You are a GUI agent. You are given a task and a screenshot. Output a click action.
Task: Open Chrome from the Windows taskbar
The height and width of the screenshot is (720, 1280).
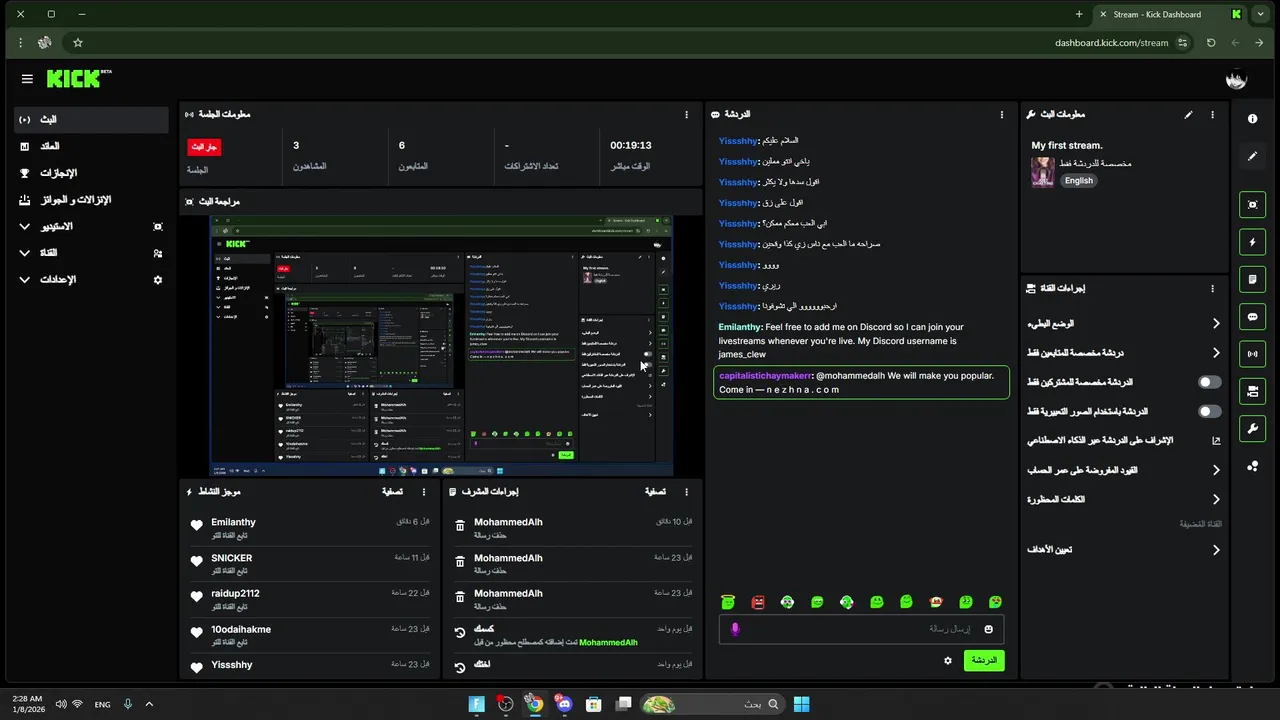click(x=535, y=704)
